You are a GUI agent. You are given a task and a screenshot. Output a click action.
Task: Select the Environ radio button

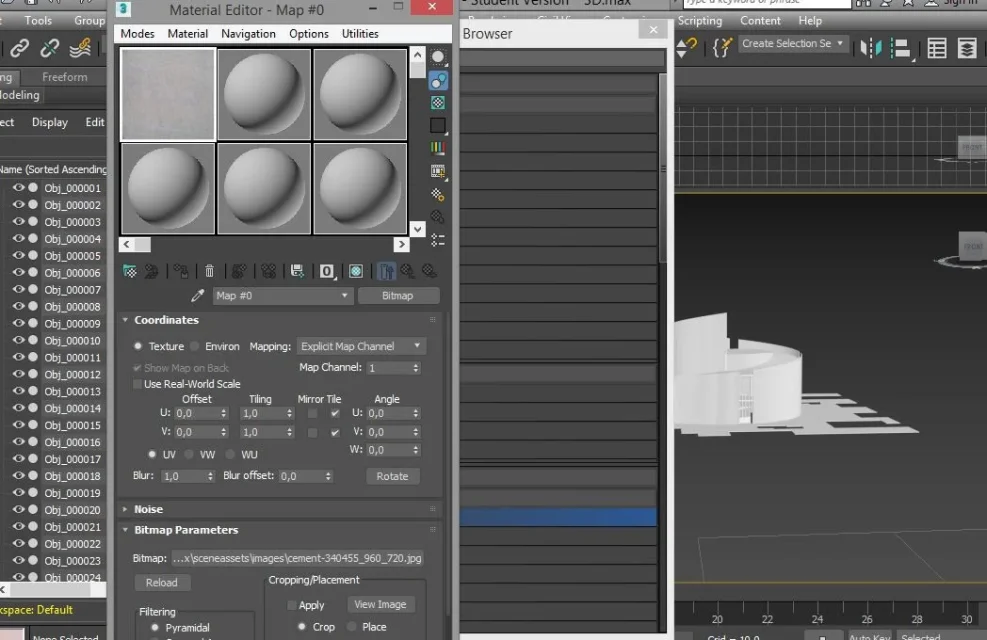pyautogui.click(x=195, y=346)
